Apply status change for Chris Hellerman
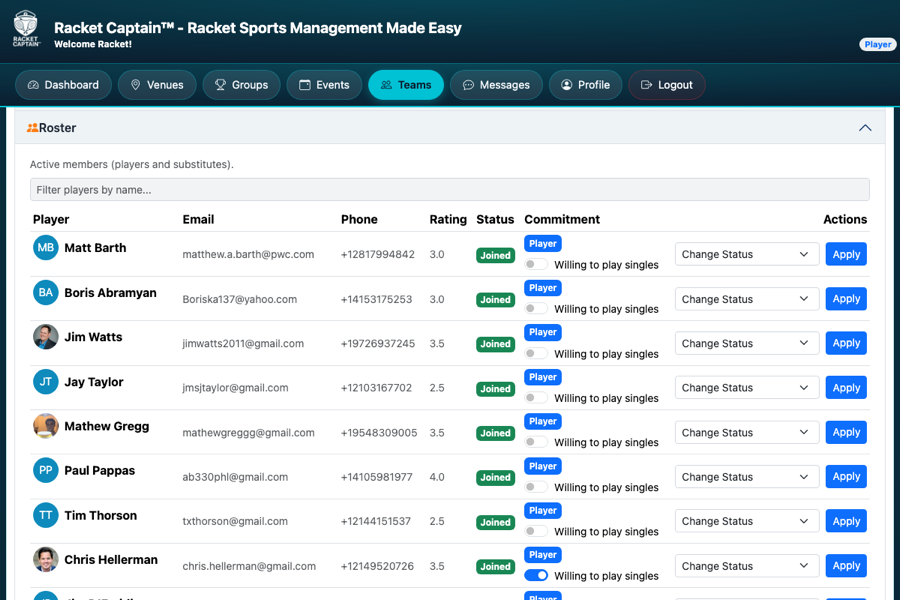 click(x=846, y=566)
